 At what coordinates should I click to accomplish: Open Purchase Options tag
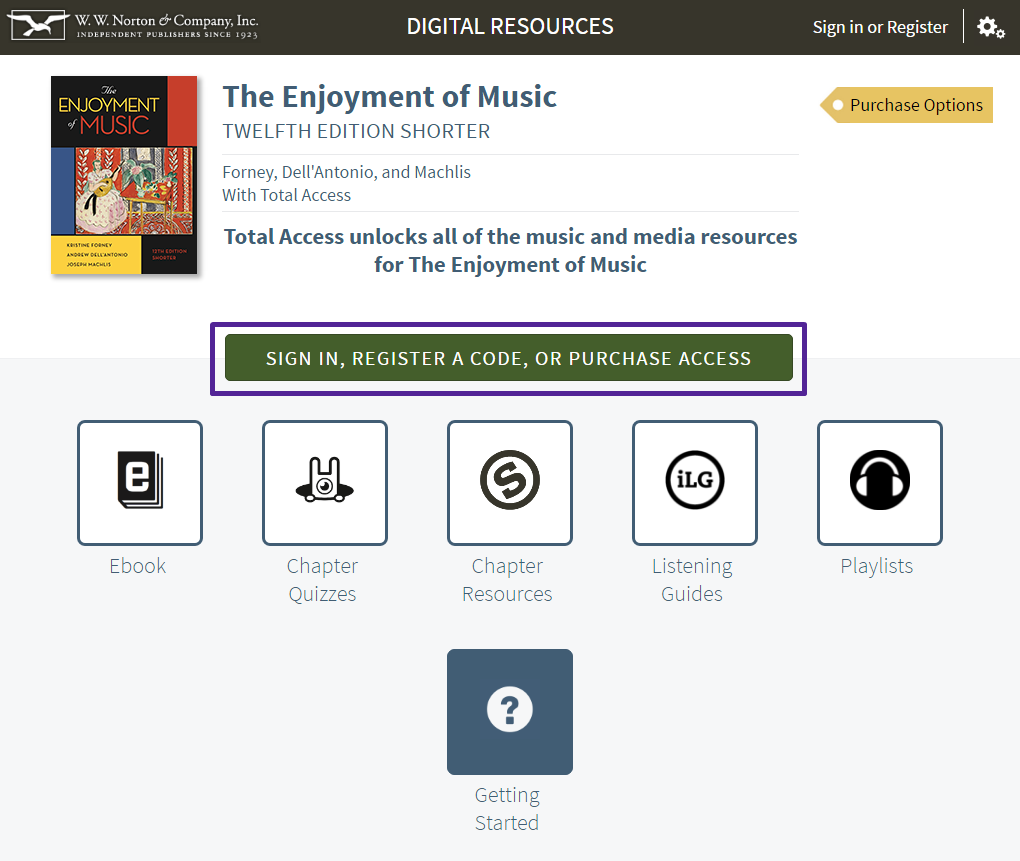(907, 105)
